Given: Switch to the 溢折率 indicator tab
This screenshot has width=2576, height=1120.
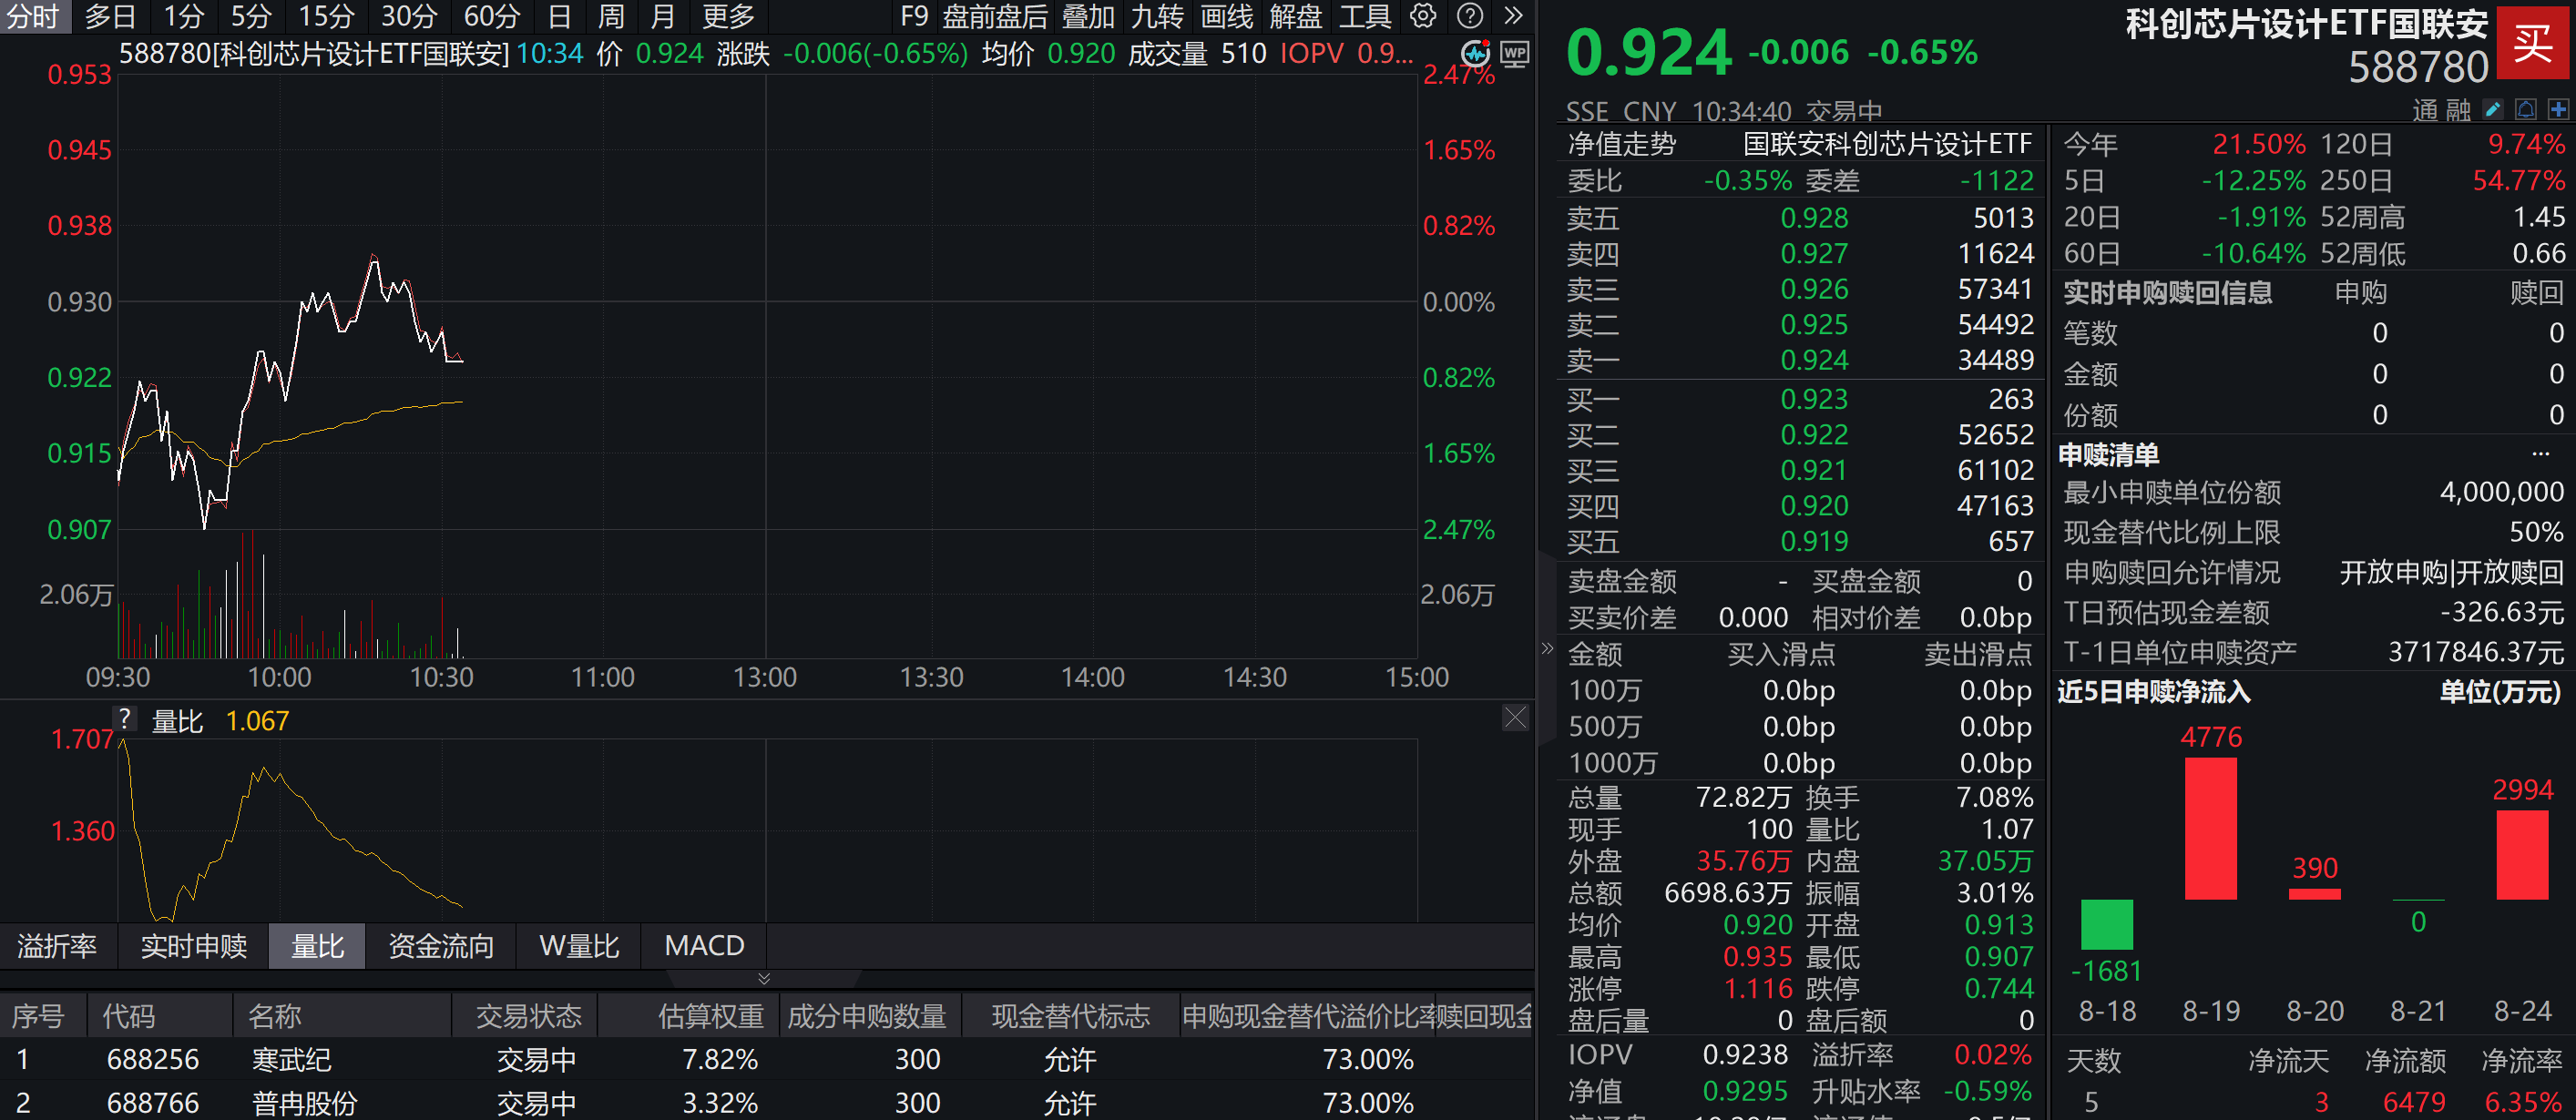Looking at the screenshot, I should click(57, 945).
